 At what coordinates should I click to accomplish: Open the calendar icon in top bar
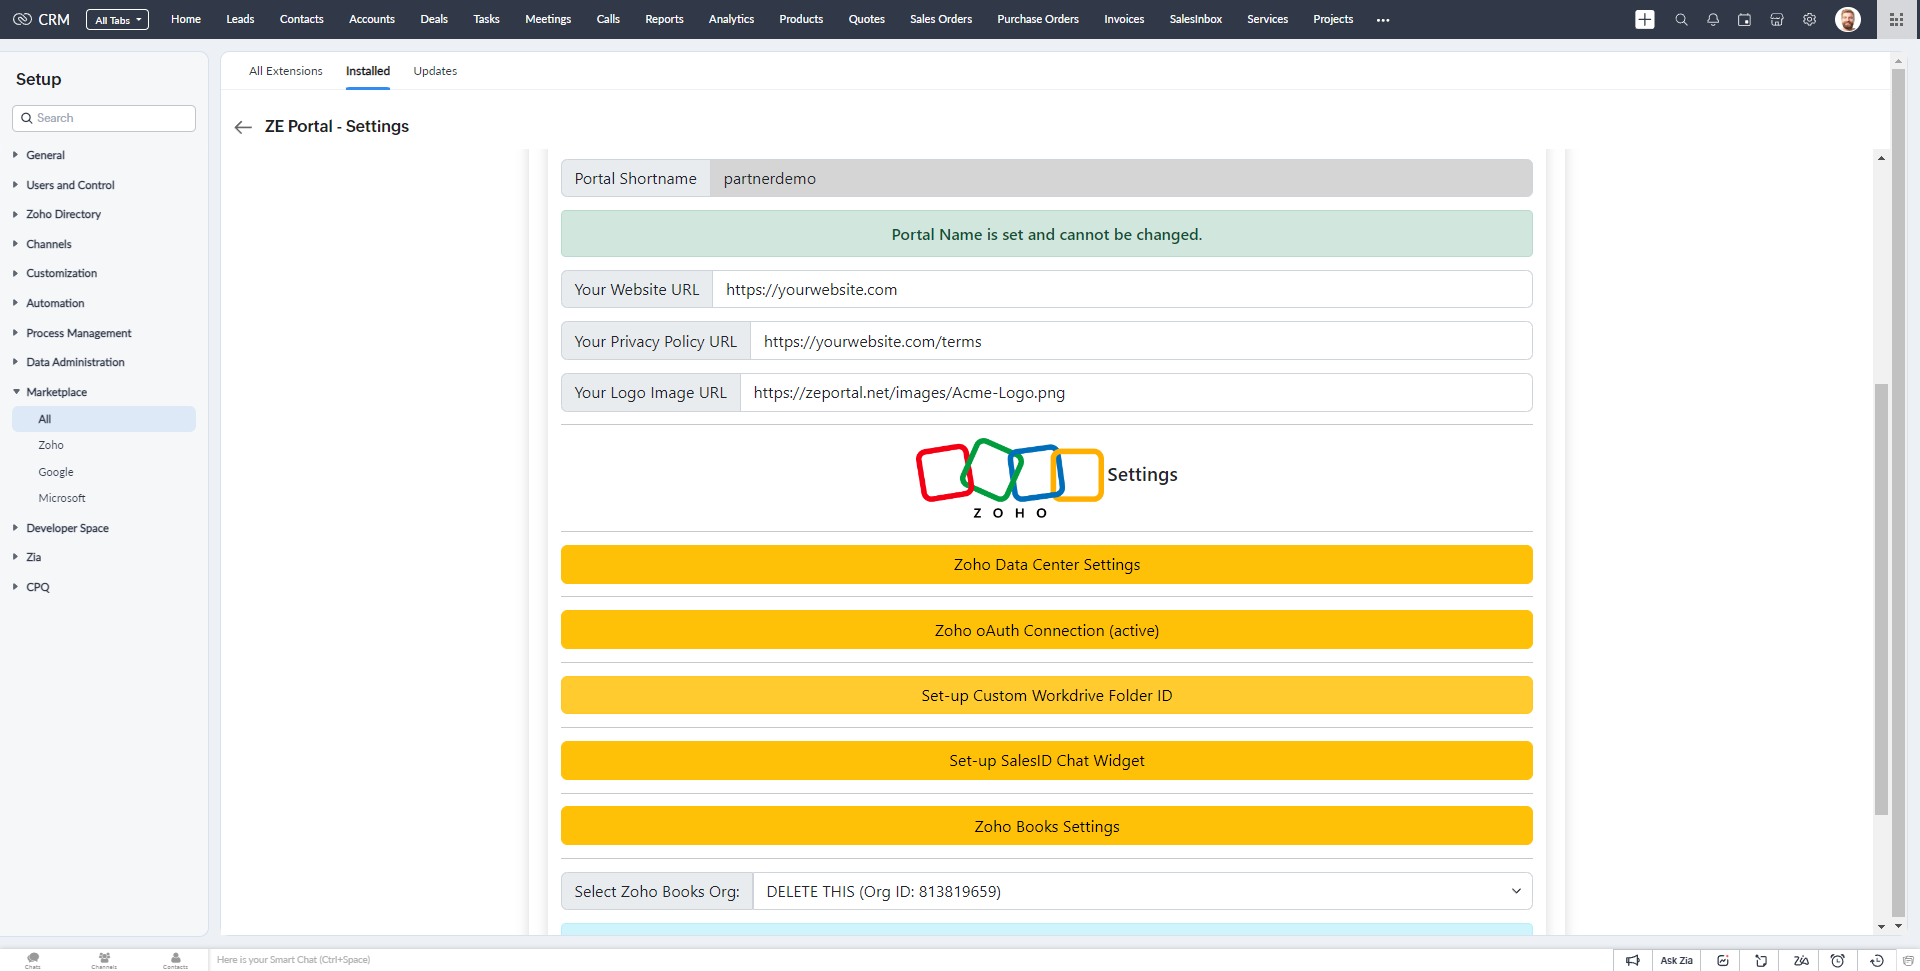pos(1745,19)
